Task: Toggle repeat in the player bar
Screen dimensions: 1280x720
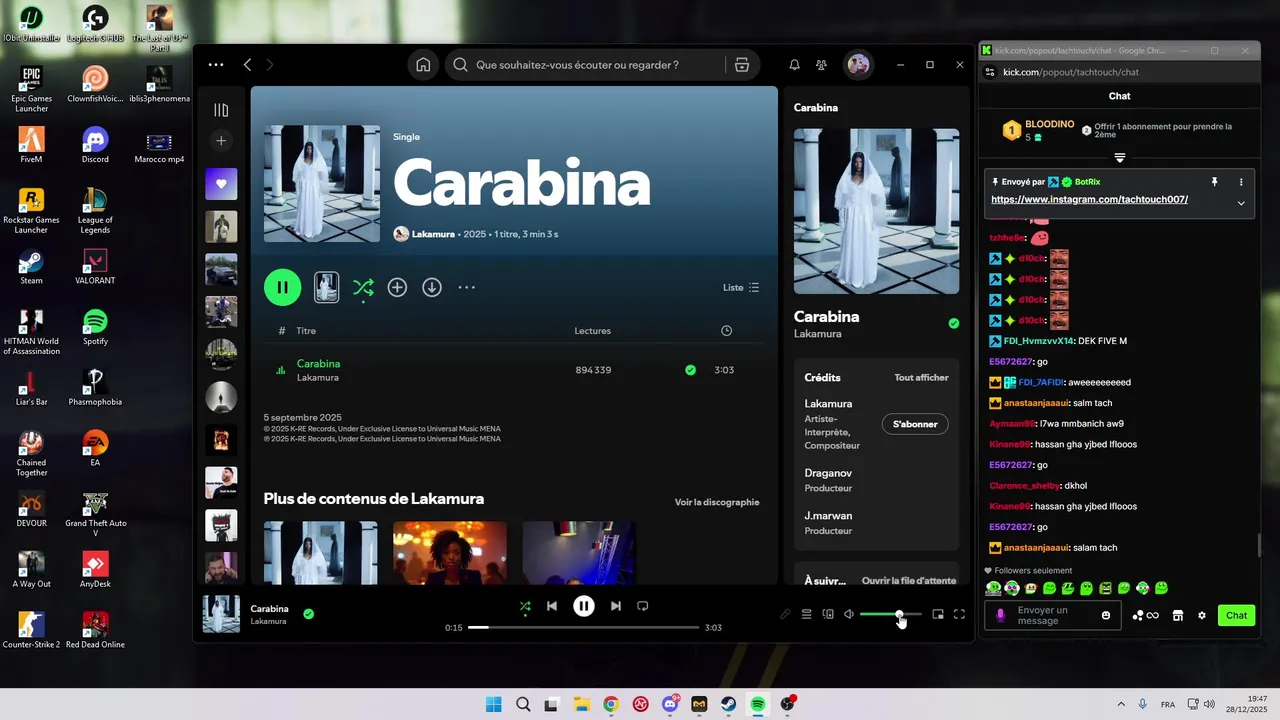Action: click(x=643, y=606)
